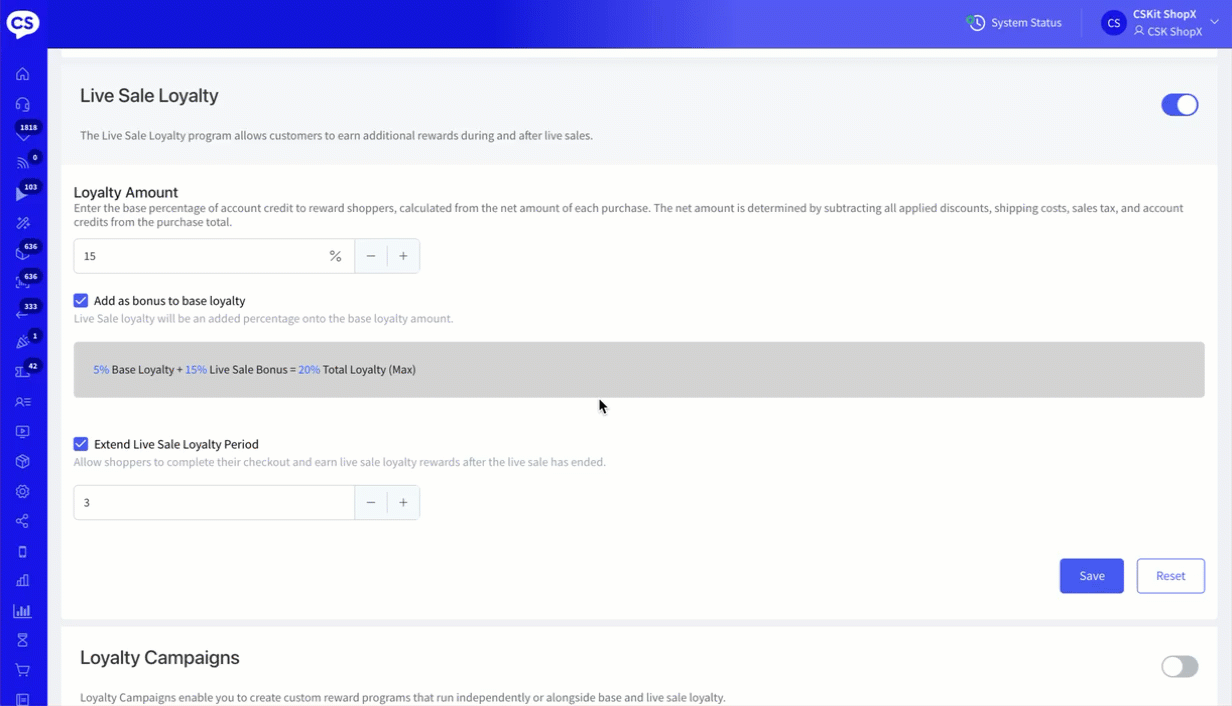Open the Home icon in sidebar
Screen dimensions: 1232x706
(22, 74)
